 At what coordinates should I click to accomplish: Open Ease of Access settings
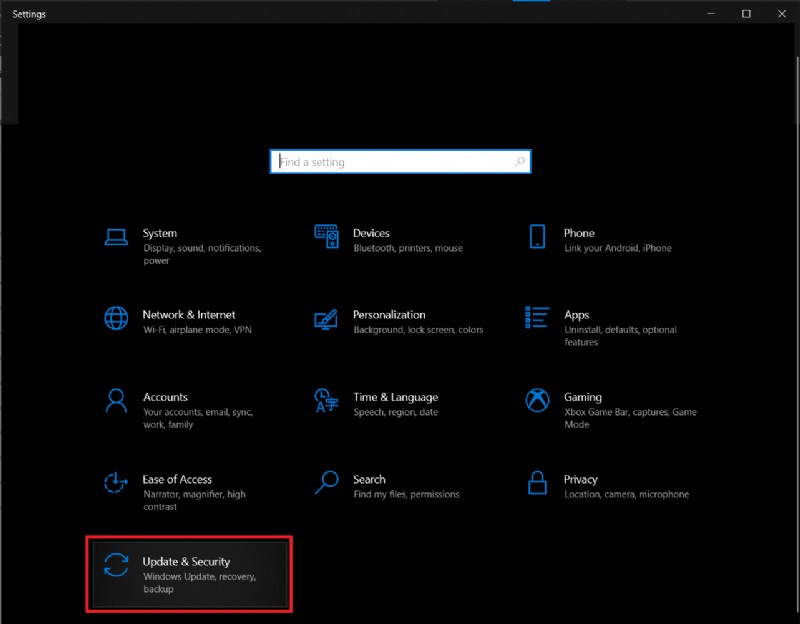(x=180, y=479)
